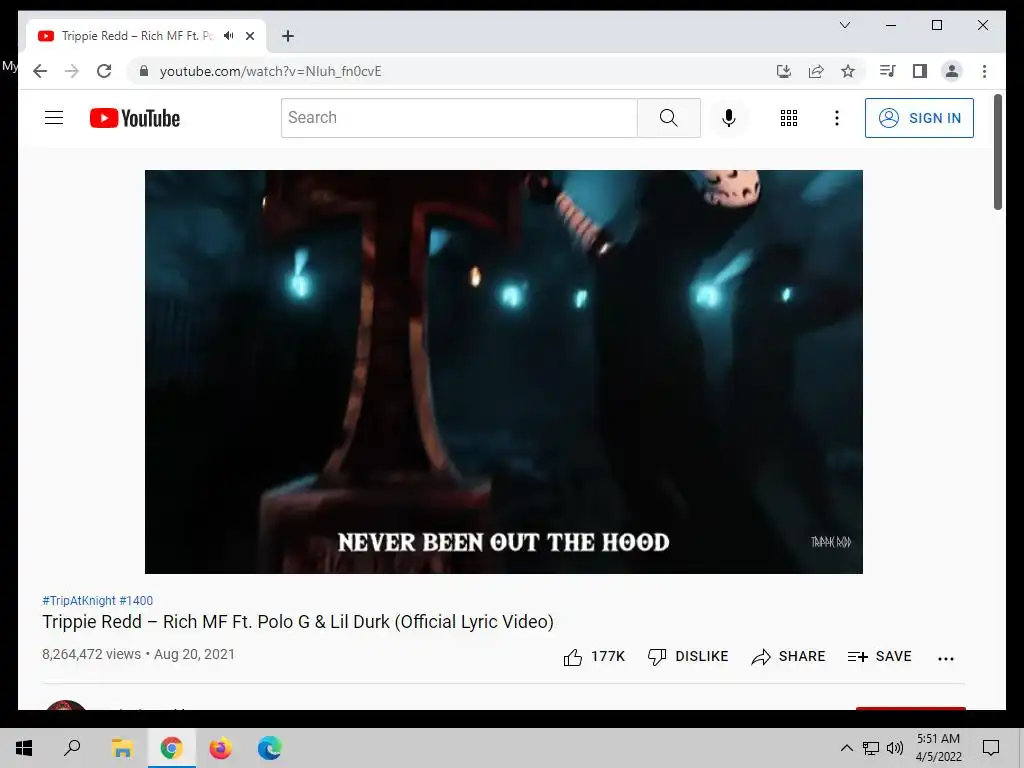Reload the YouTube page

click(x=104, y=71)
